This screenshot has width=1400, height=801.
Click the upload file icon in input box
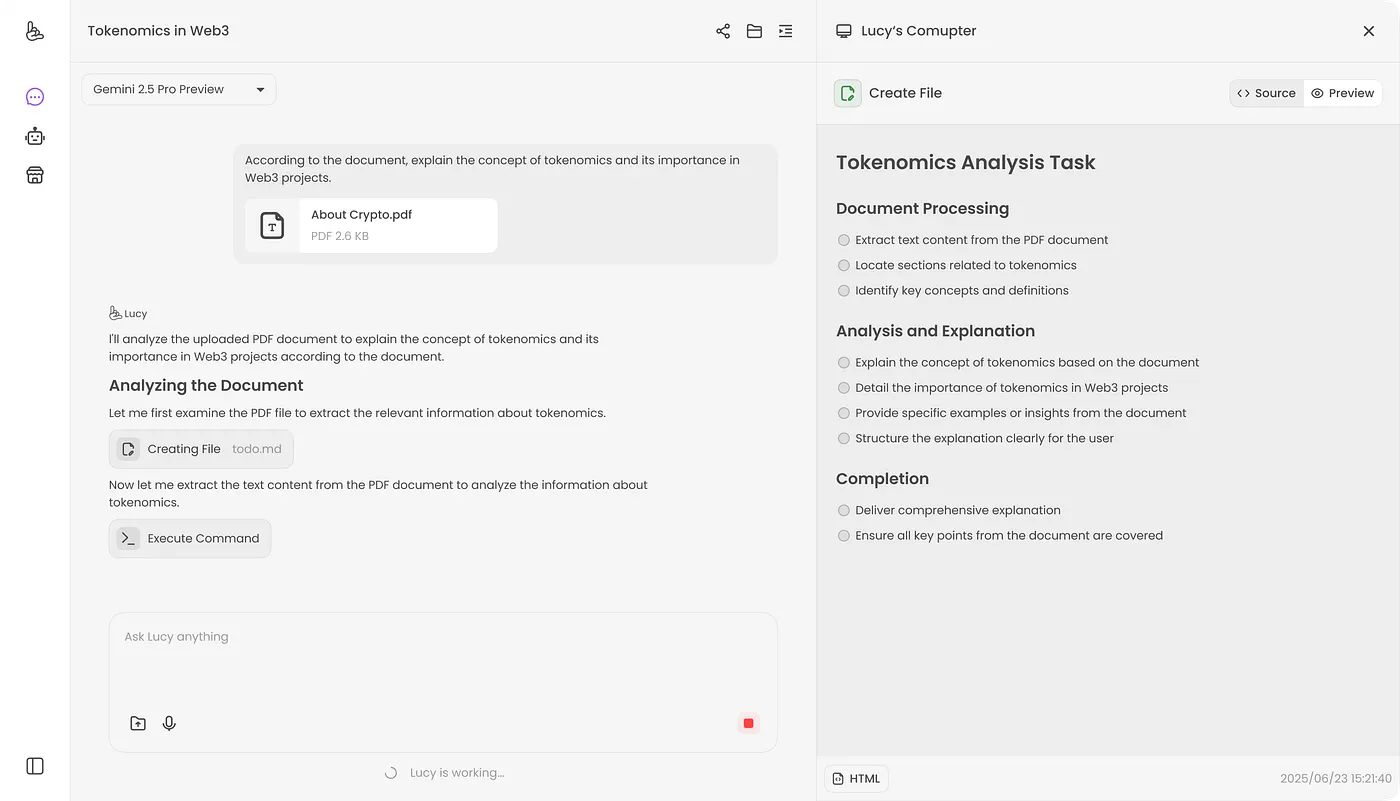[x=138, y=723]
